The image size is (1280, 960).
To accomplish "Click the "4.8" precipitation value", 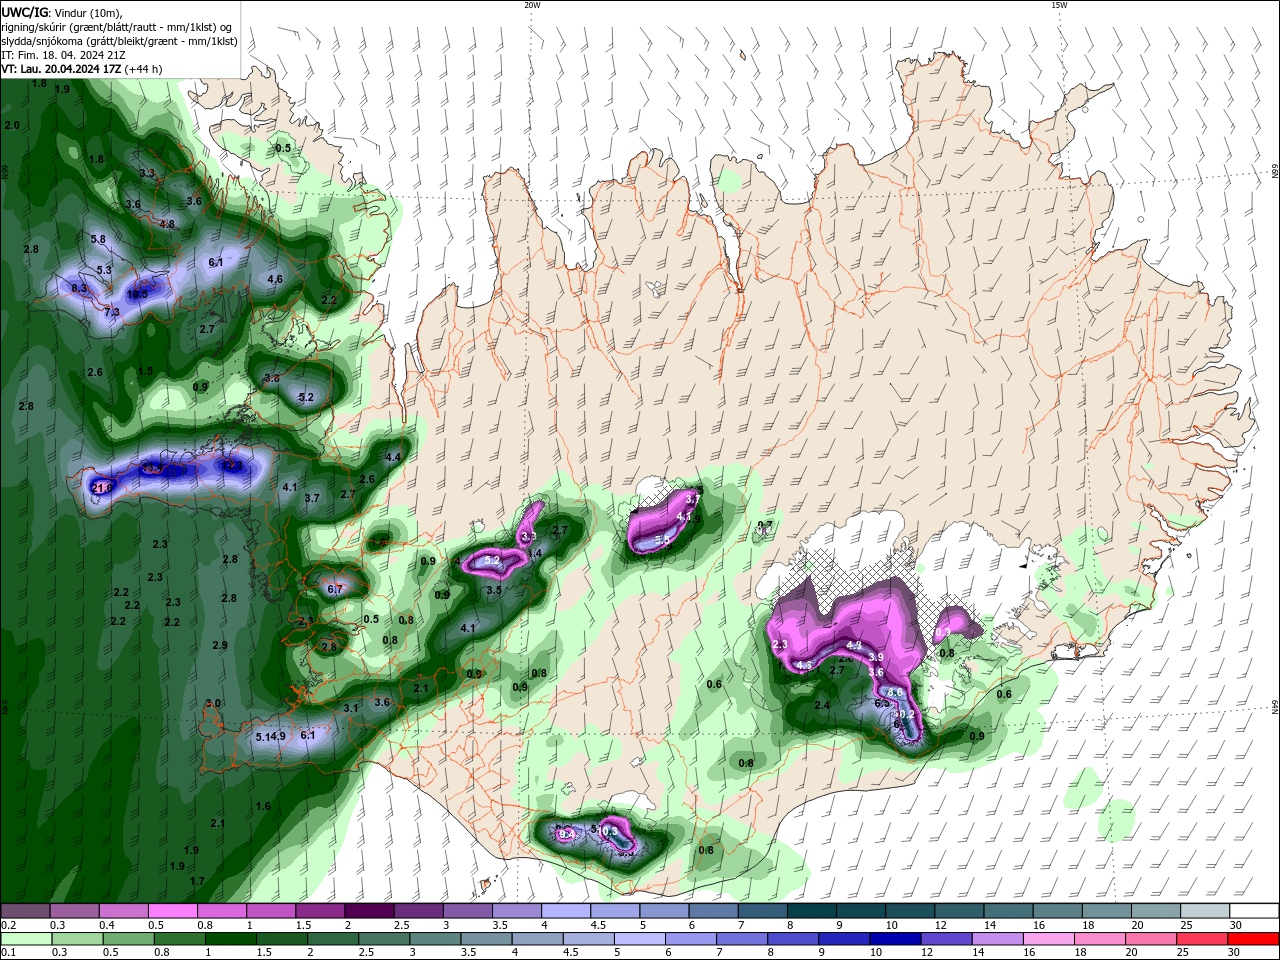I will pos(167,224).
